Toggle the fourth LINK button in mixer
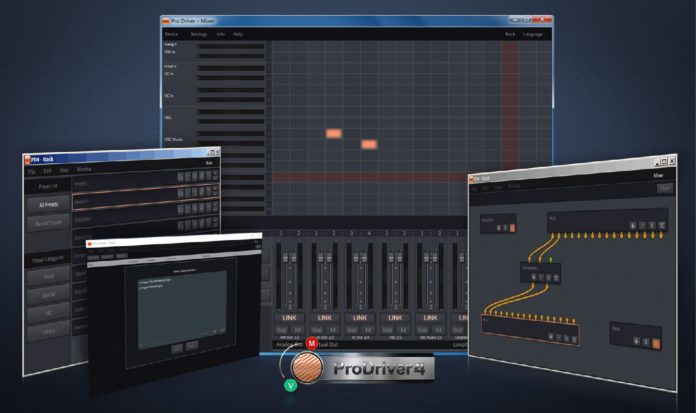The height and width of the screenshot is (413, 696). tap(395, 316)
